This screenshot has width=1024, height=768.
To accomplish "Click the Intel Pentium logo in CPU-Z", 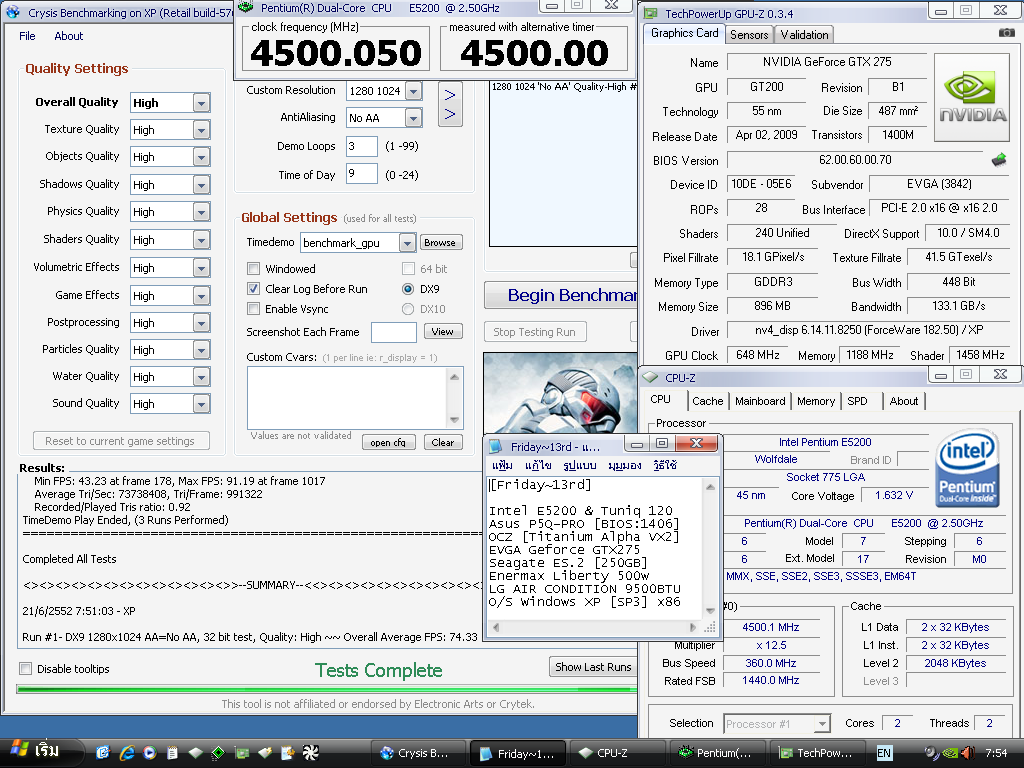I will (967, 468).
